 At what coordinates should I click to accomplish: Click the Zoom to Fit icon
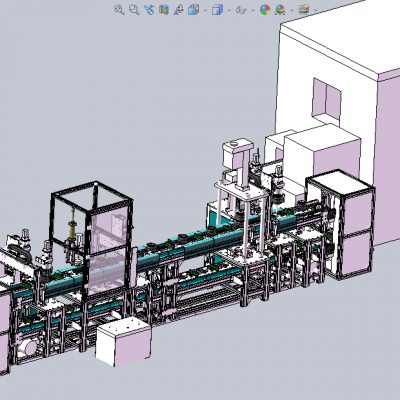point(119,10)
